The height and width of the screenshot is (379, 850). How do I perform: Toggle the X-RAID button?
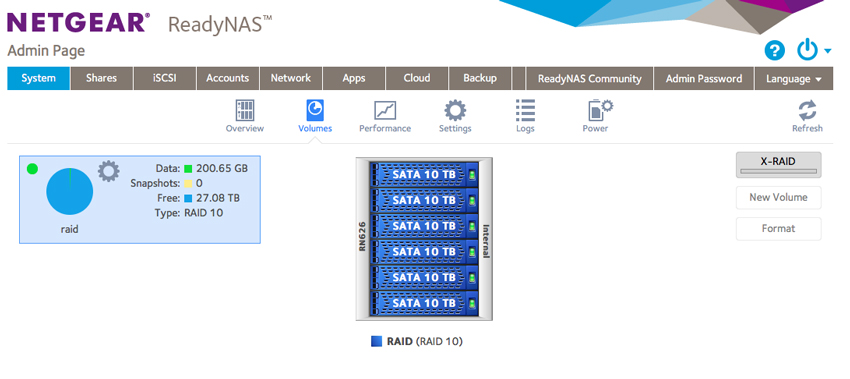coord(778,165)
